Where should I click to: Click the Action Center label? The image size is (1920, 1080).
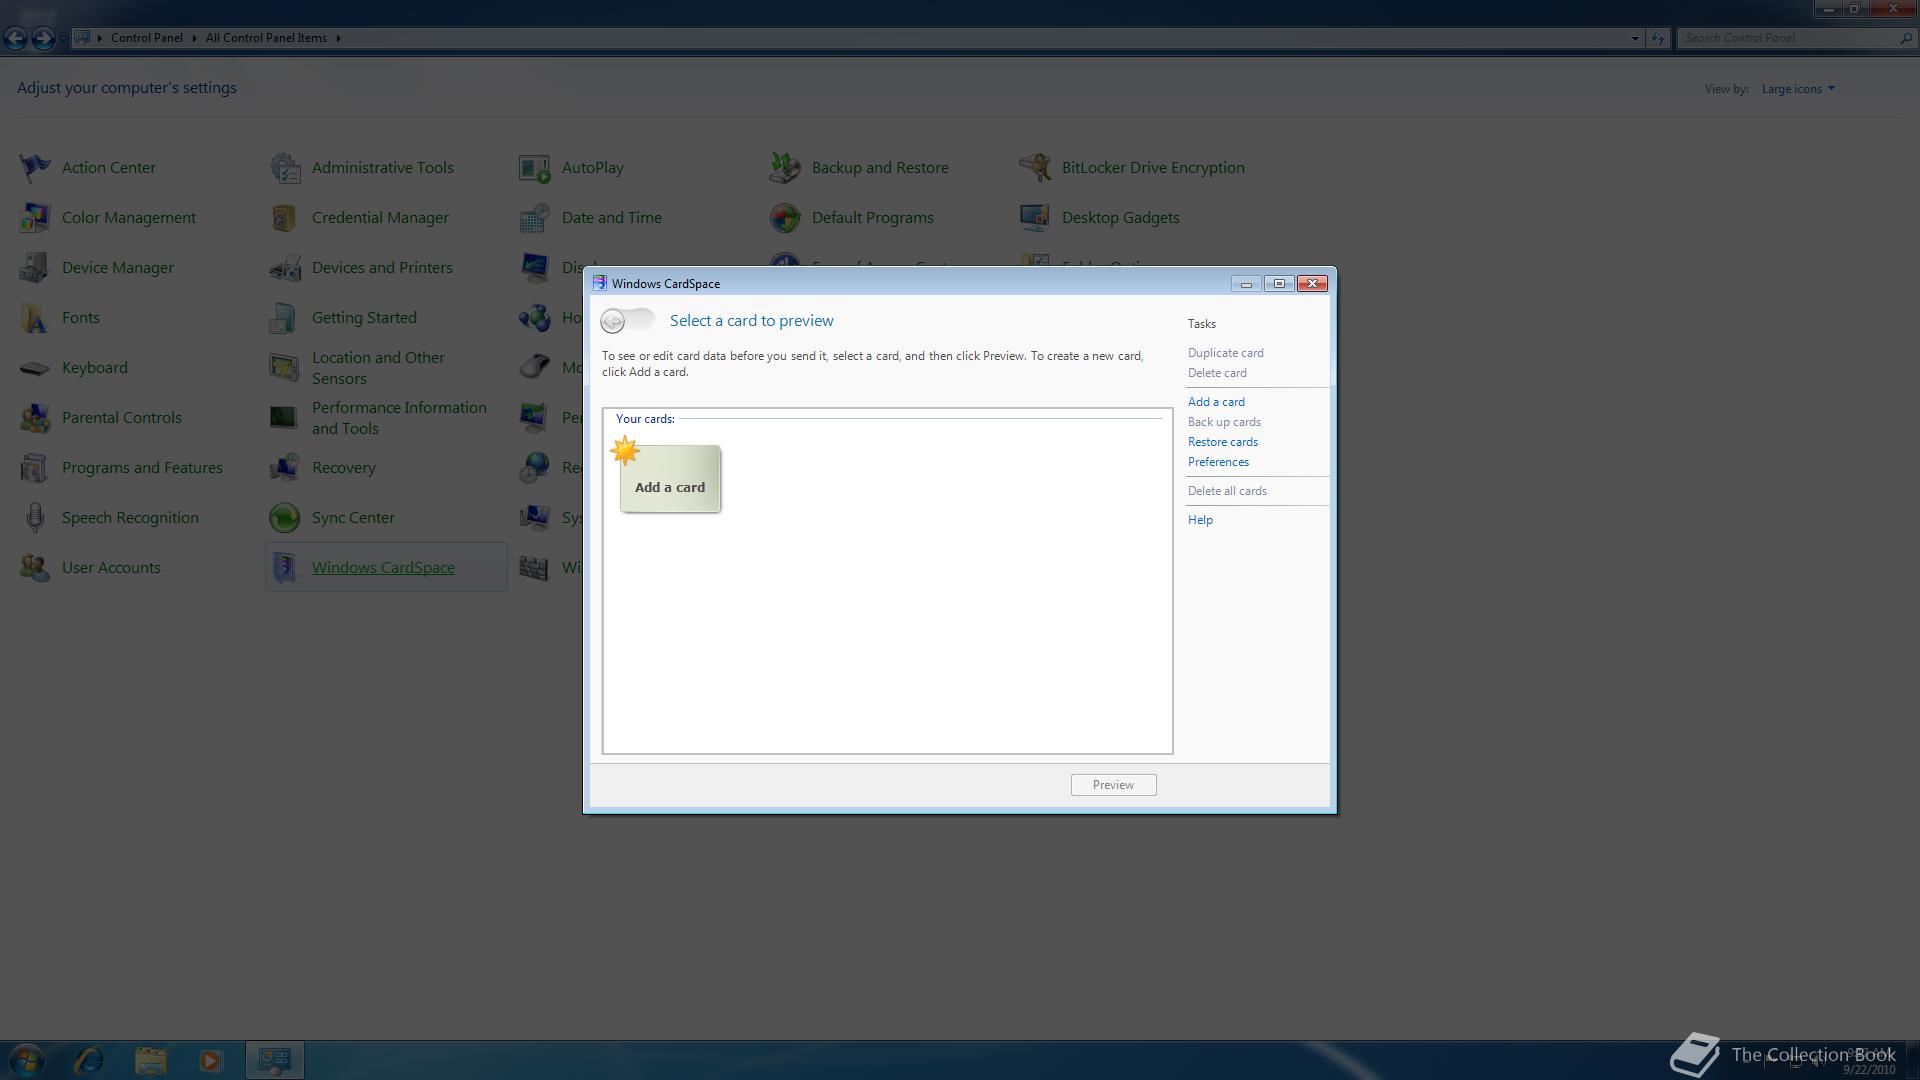[x=109, y=167]
